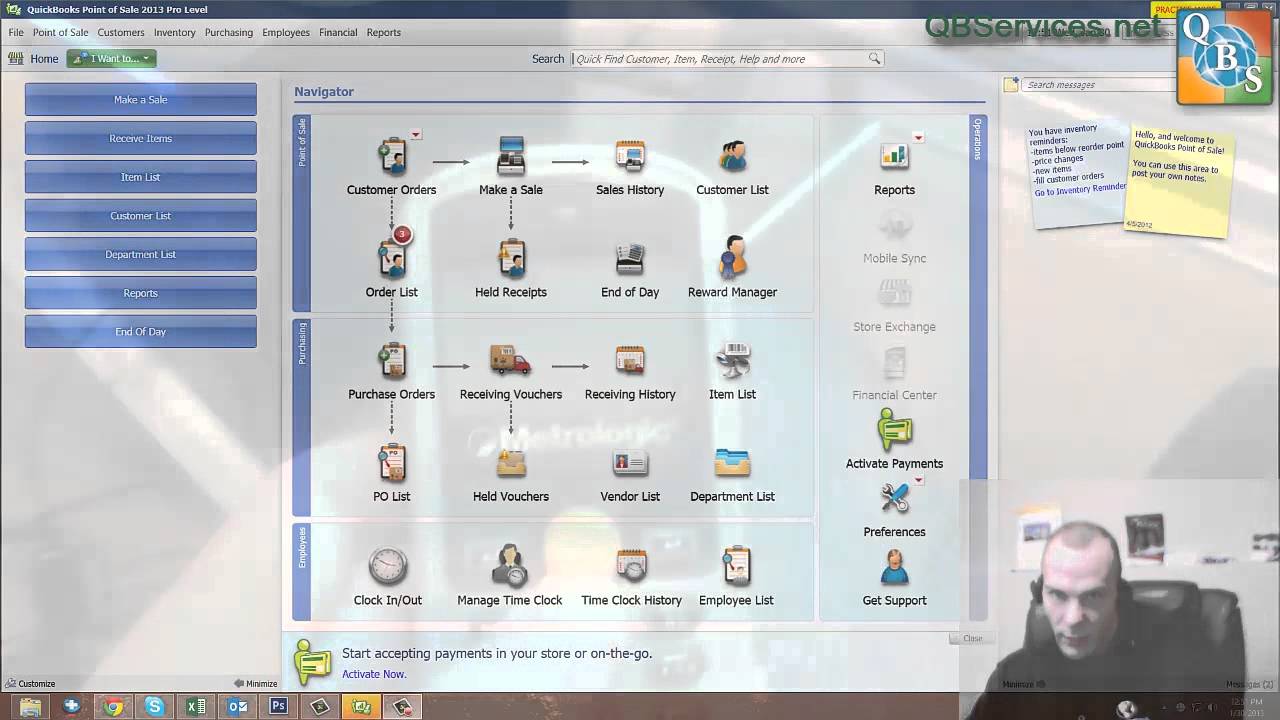
Task: Go to Home in the toolbar
Action: click(x=34, y=59)
